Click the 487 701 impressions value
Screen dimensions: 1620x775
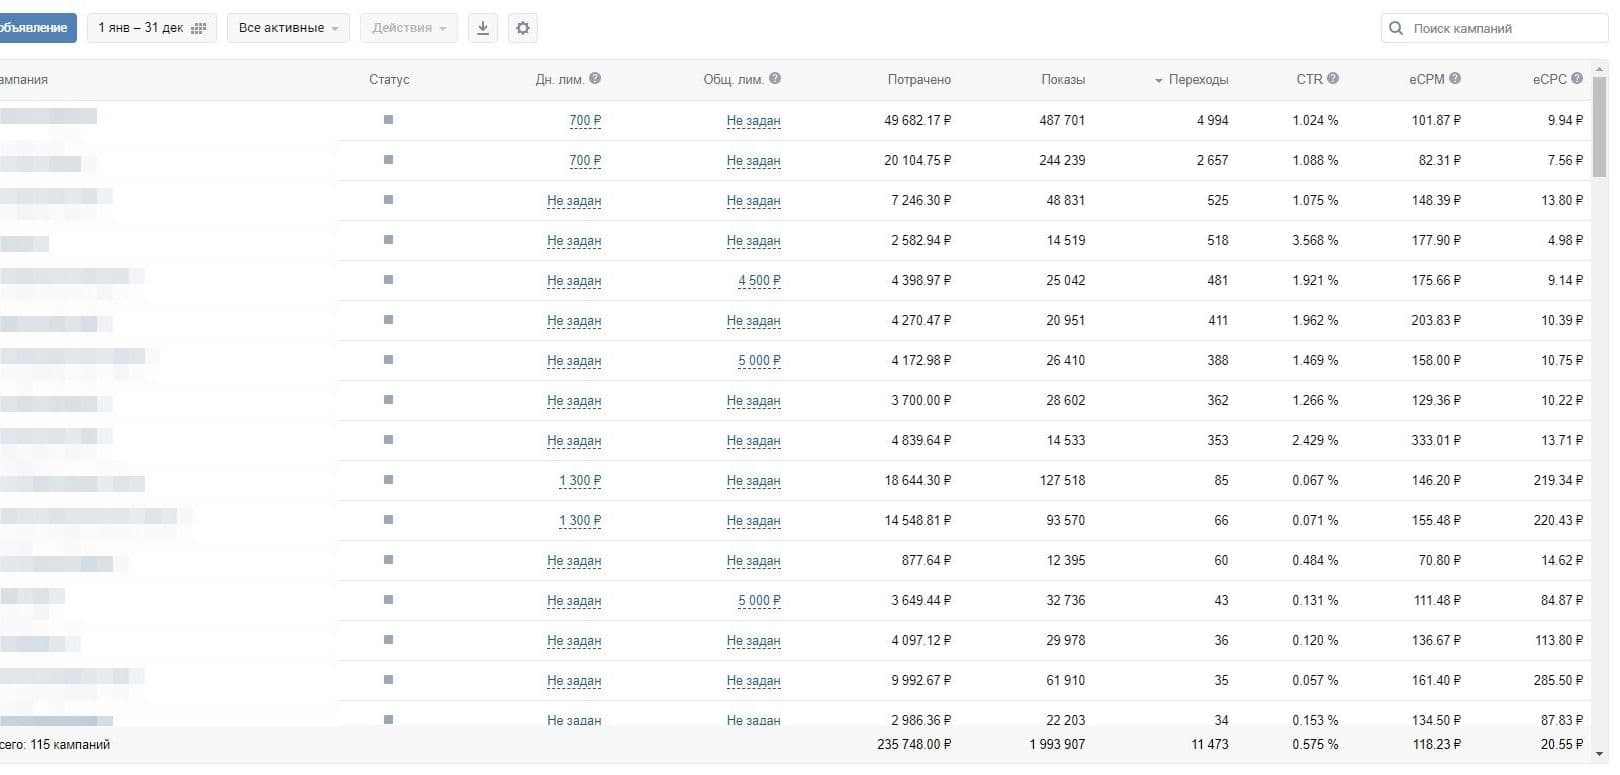coord(1062,120)
